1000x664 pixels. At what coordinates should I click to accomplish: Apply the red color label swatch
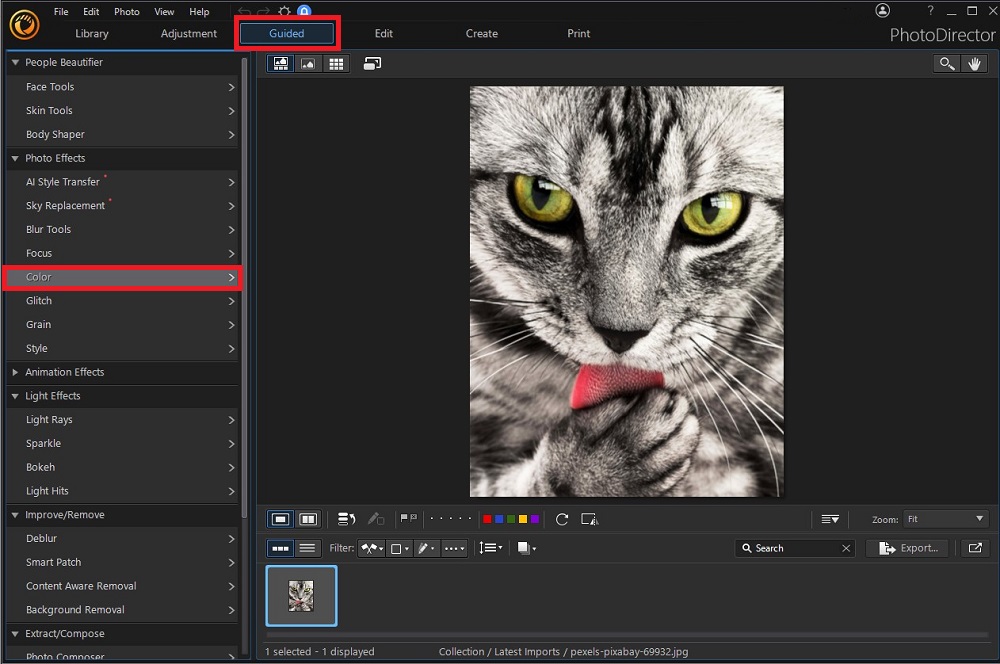(x=487, y=518)
